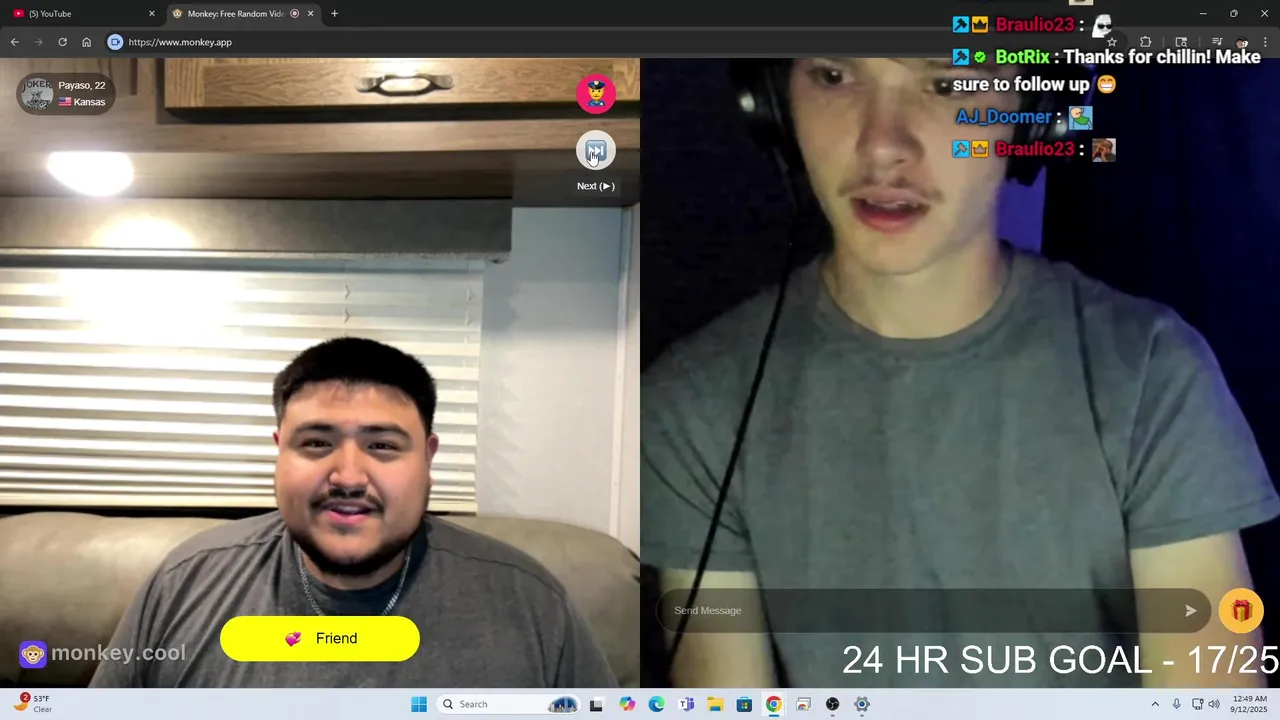The image size is (1280, 720).
Task: Open Microsoft Edge from the taskbar
Action: click(x=656, y=705)
